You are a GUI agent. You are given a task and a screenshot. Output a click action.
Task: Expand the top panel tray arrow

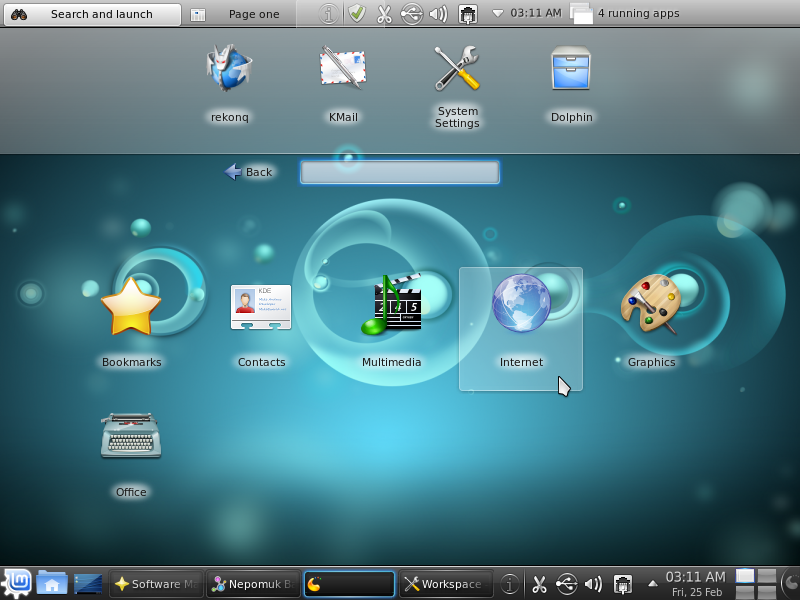coord(496,13)
